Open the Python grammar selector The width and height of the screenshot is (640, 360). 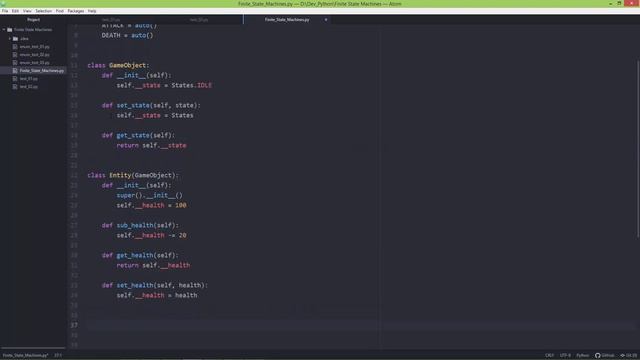(582, 356)
